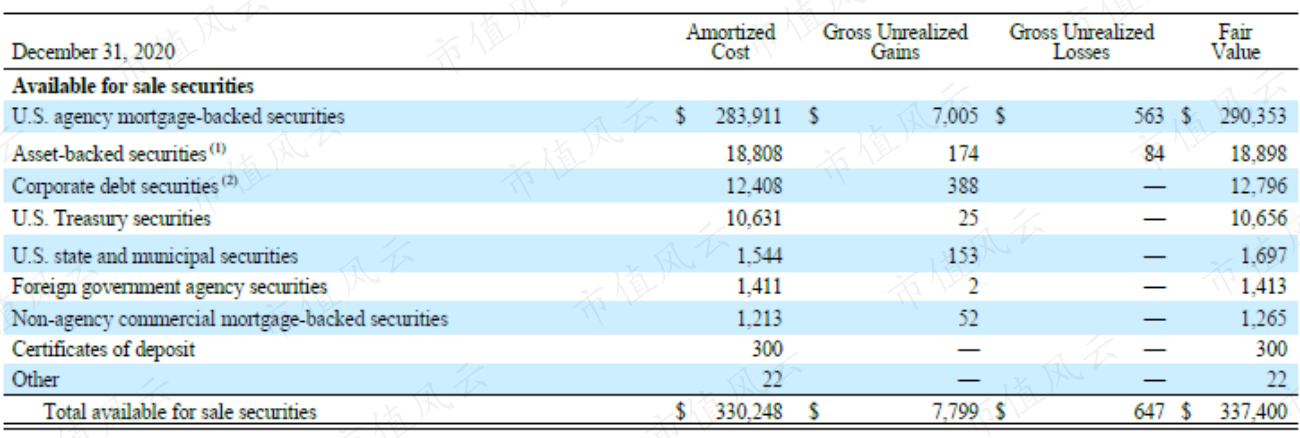The width and height of the screenshot is (1300, 438).
Task: Click the 7,005 unrealized gains value
Action: (954, 117)
